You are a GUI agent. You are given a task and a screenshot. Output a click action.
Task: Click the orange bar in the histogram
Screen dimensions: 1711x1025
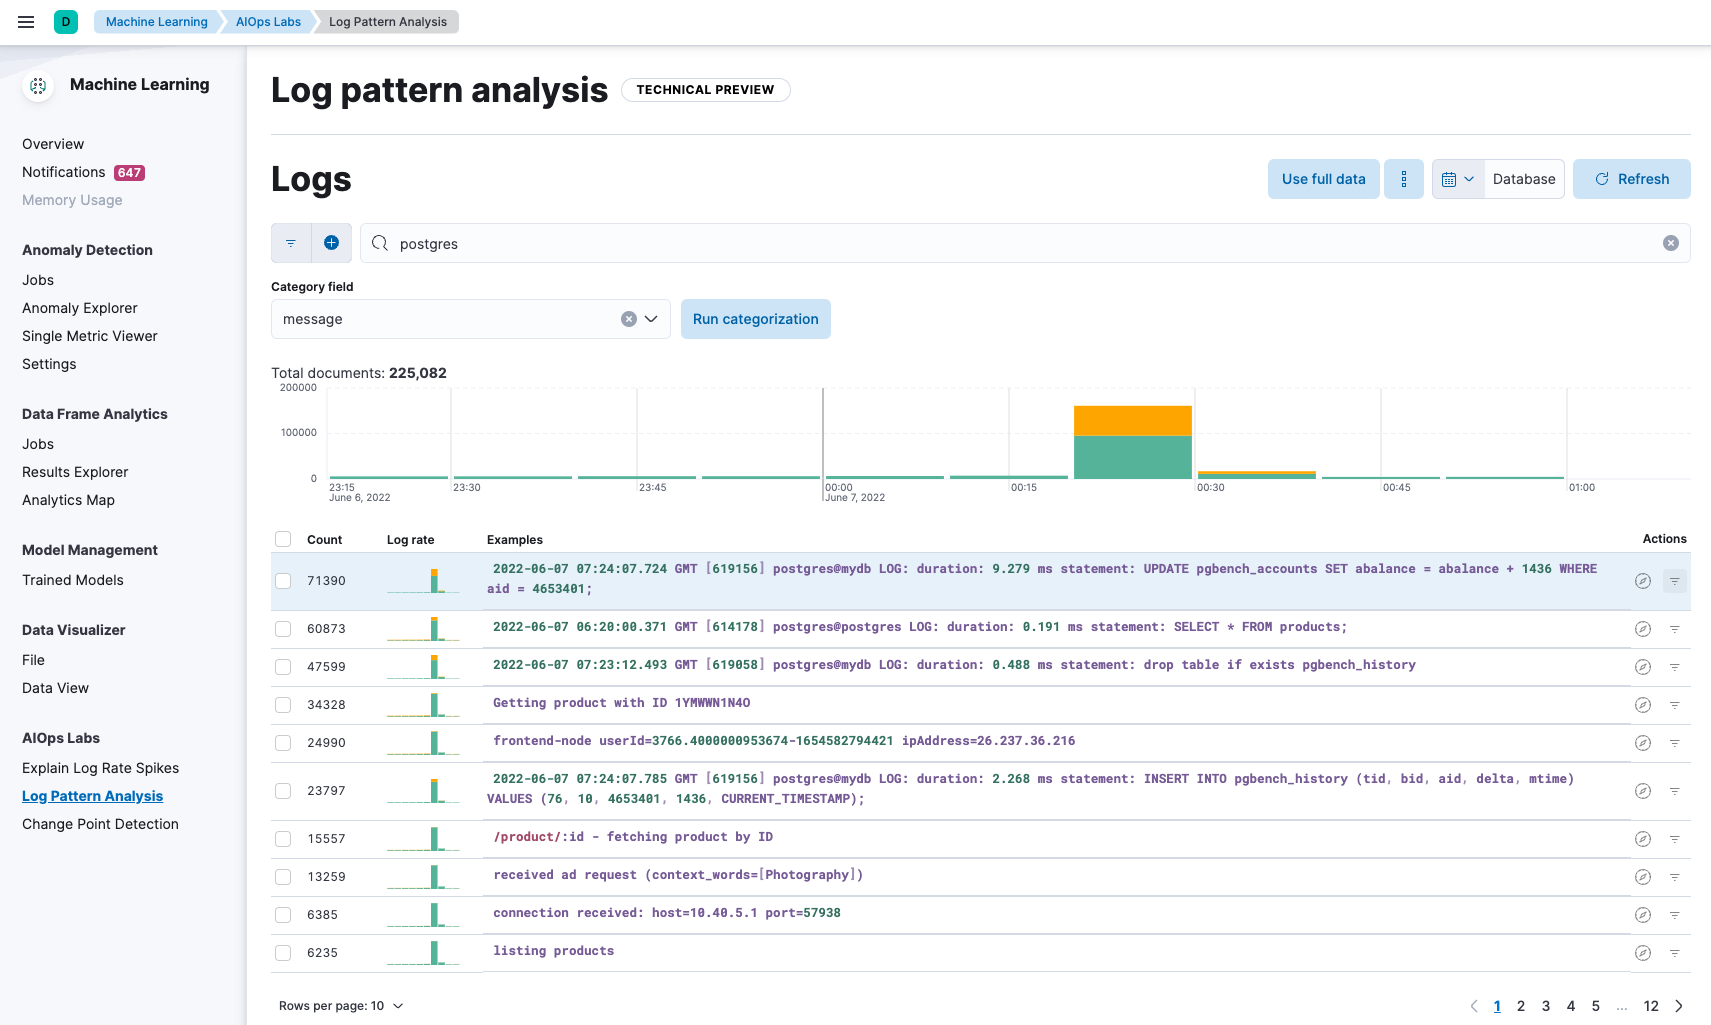tap(1132, 421)
